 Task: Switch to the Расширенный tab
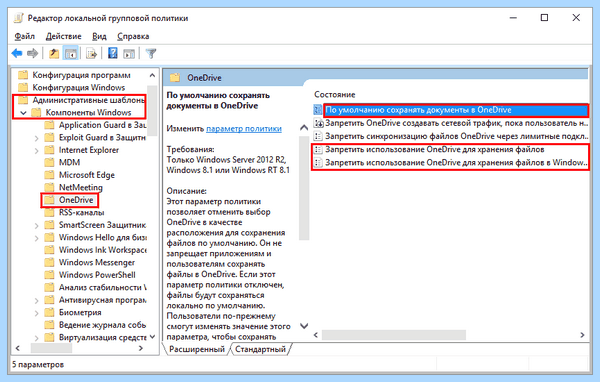(x=197, y=349)
